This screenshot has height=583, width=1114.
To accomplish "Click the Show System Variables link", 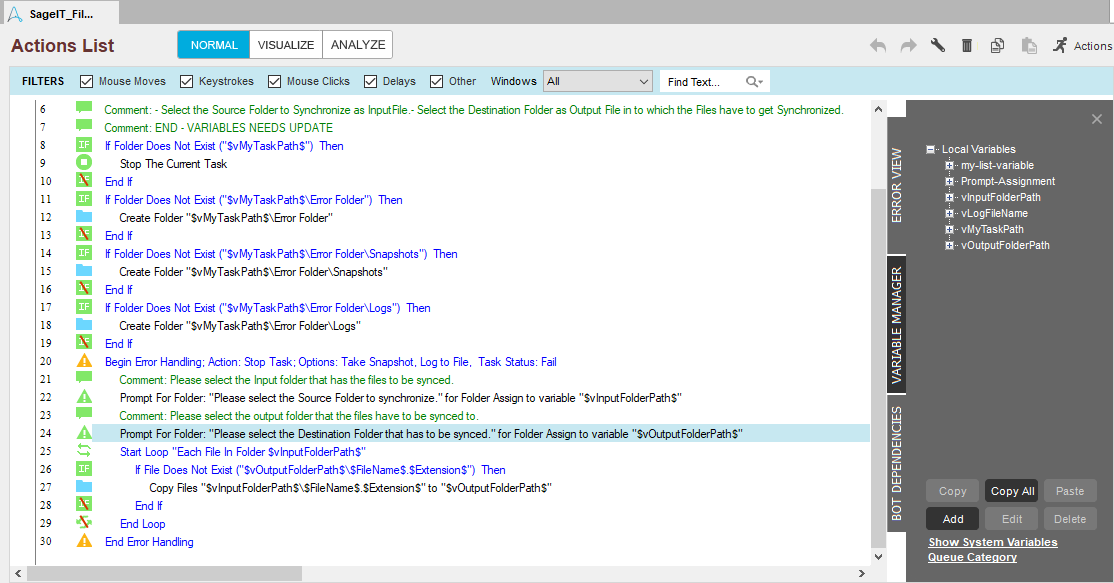I will 992,542.
